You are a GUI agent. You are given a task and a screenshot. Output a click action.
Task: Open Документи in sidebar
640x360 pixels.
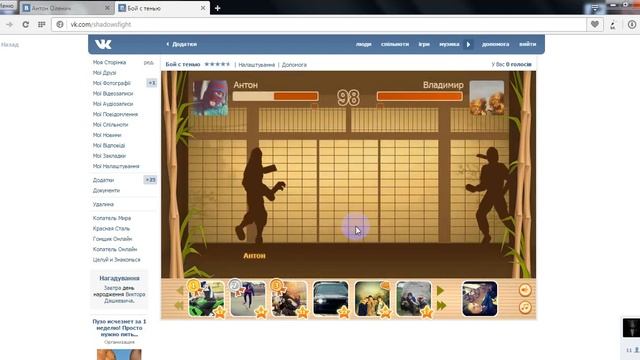point(107,191)
